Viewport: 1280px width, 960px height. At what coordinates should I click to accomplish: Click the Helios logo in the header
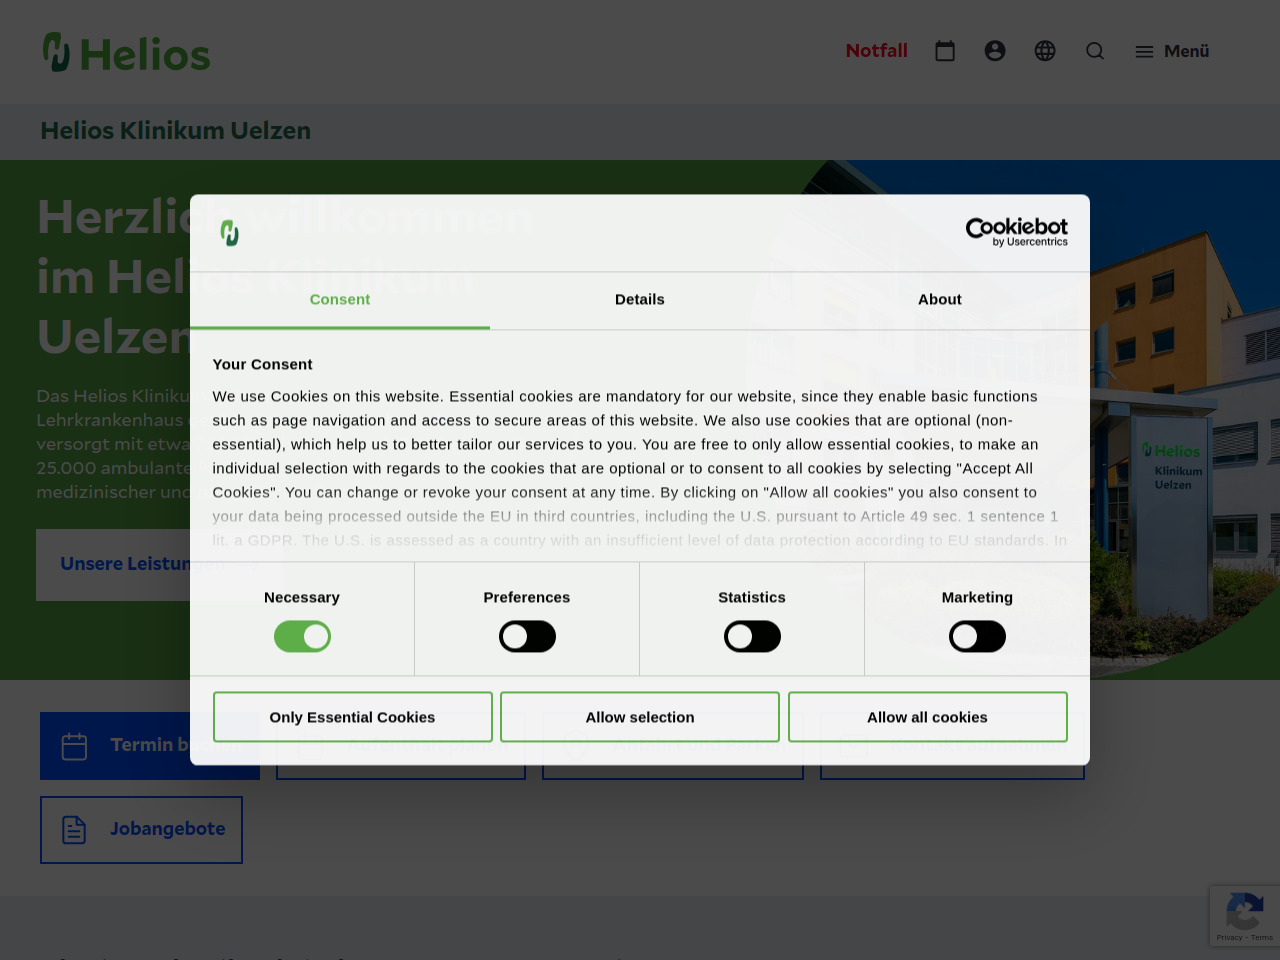[x=127, y=53]
